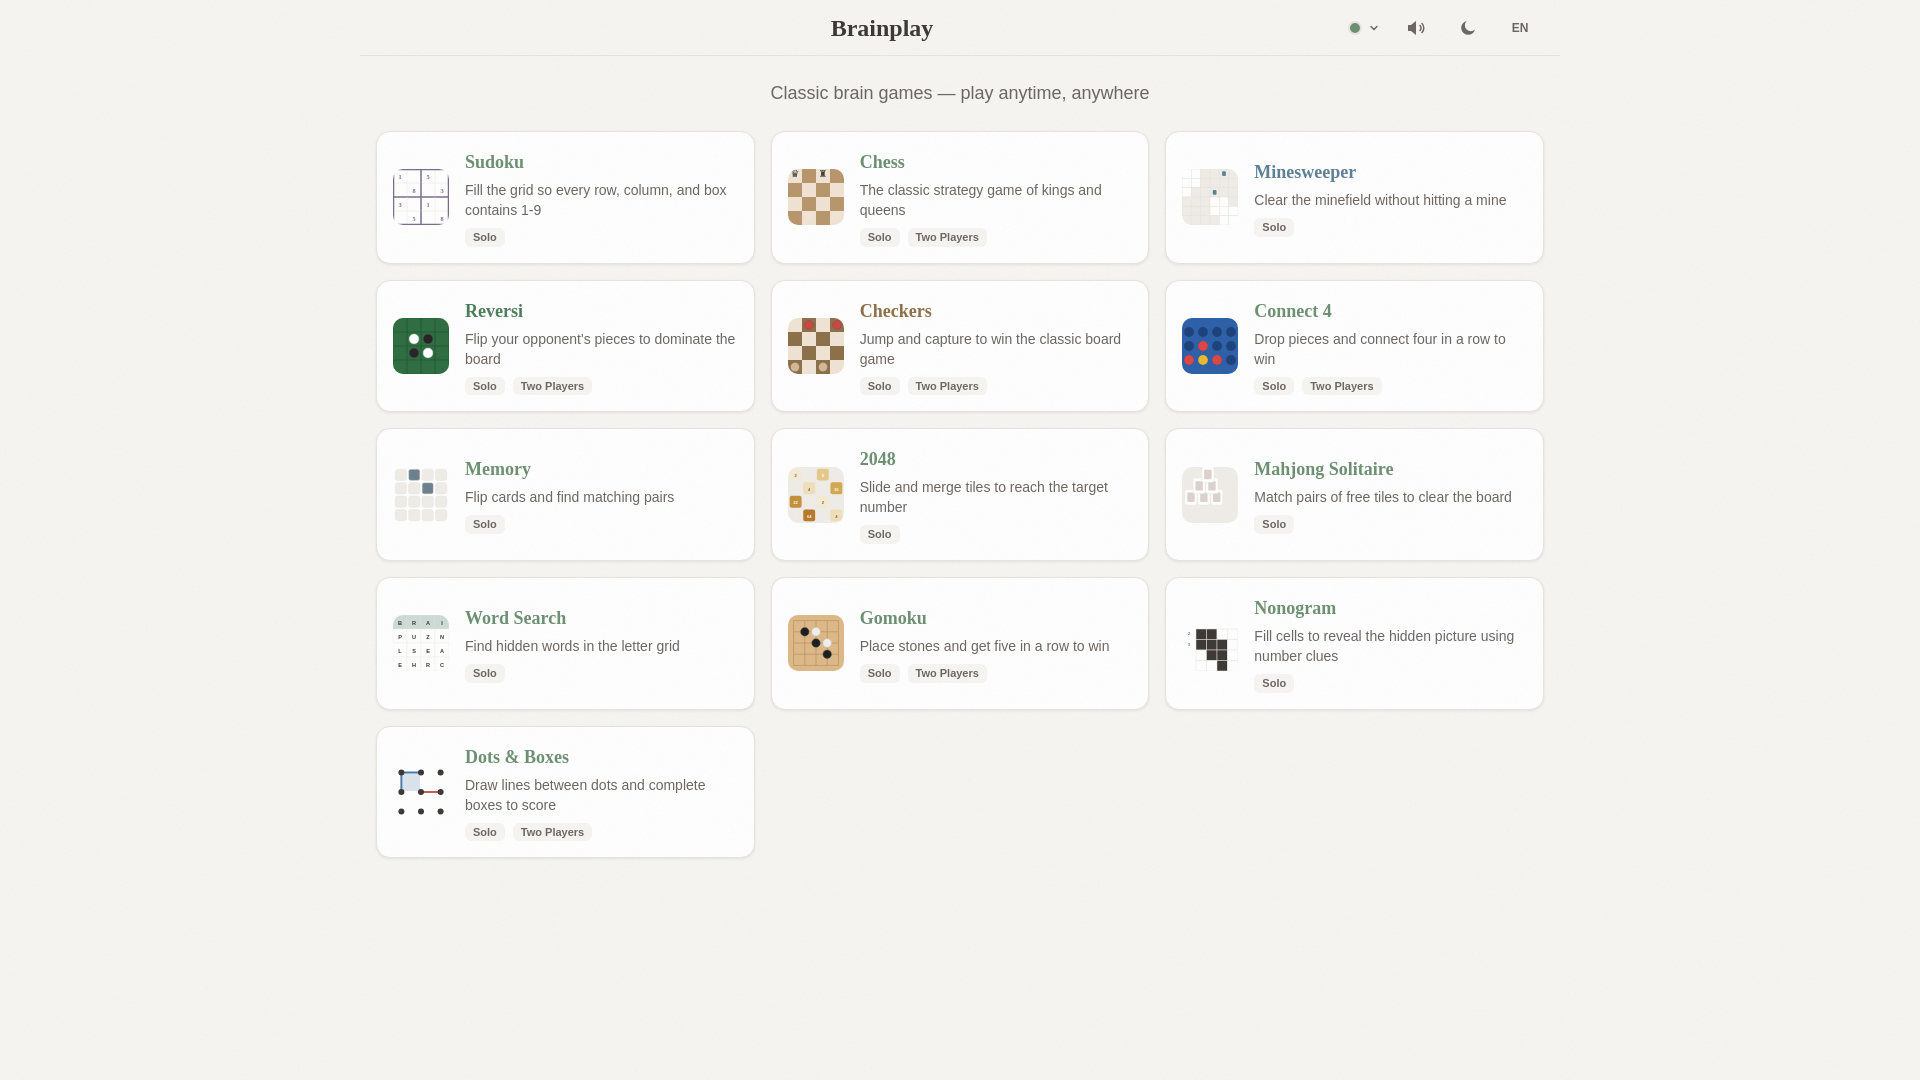Select the green Reversi icon
This screenshot has width=1920, height=1080.
(420, 346)
